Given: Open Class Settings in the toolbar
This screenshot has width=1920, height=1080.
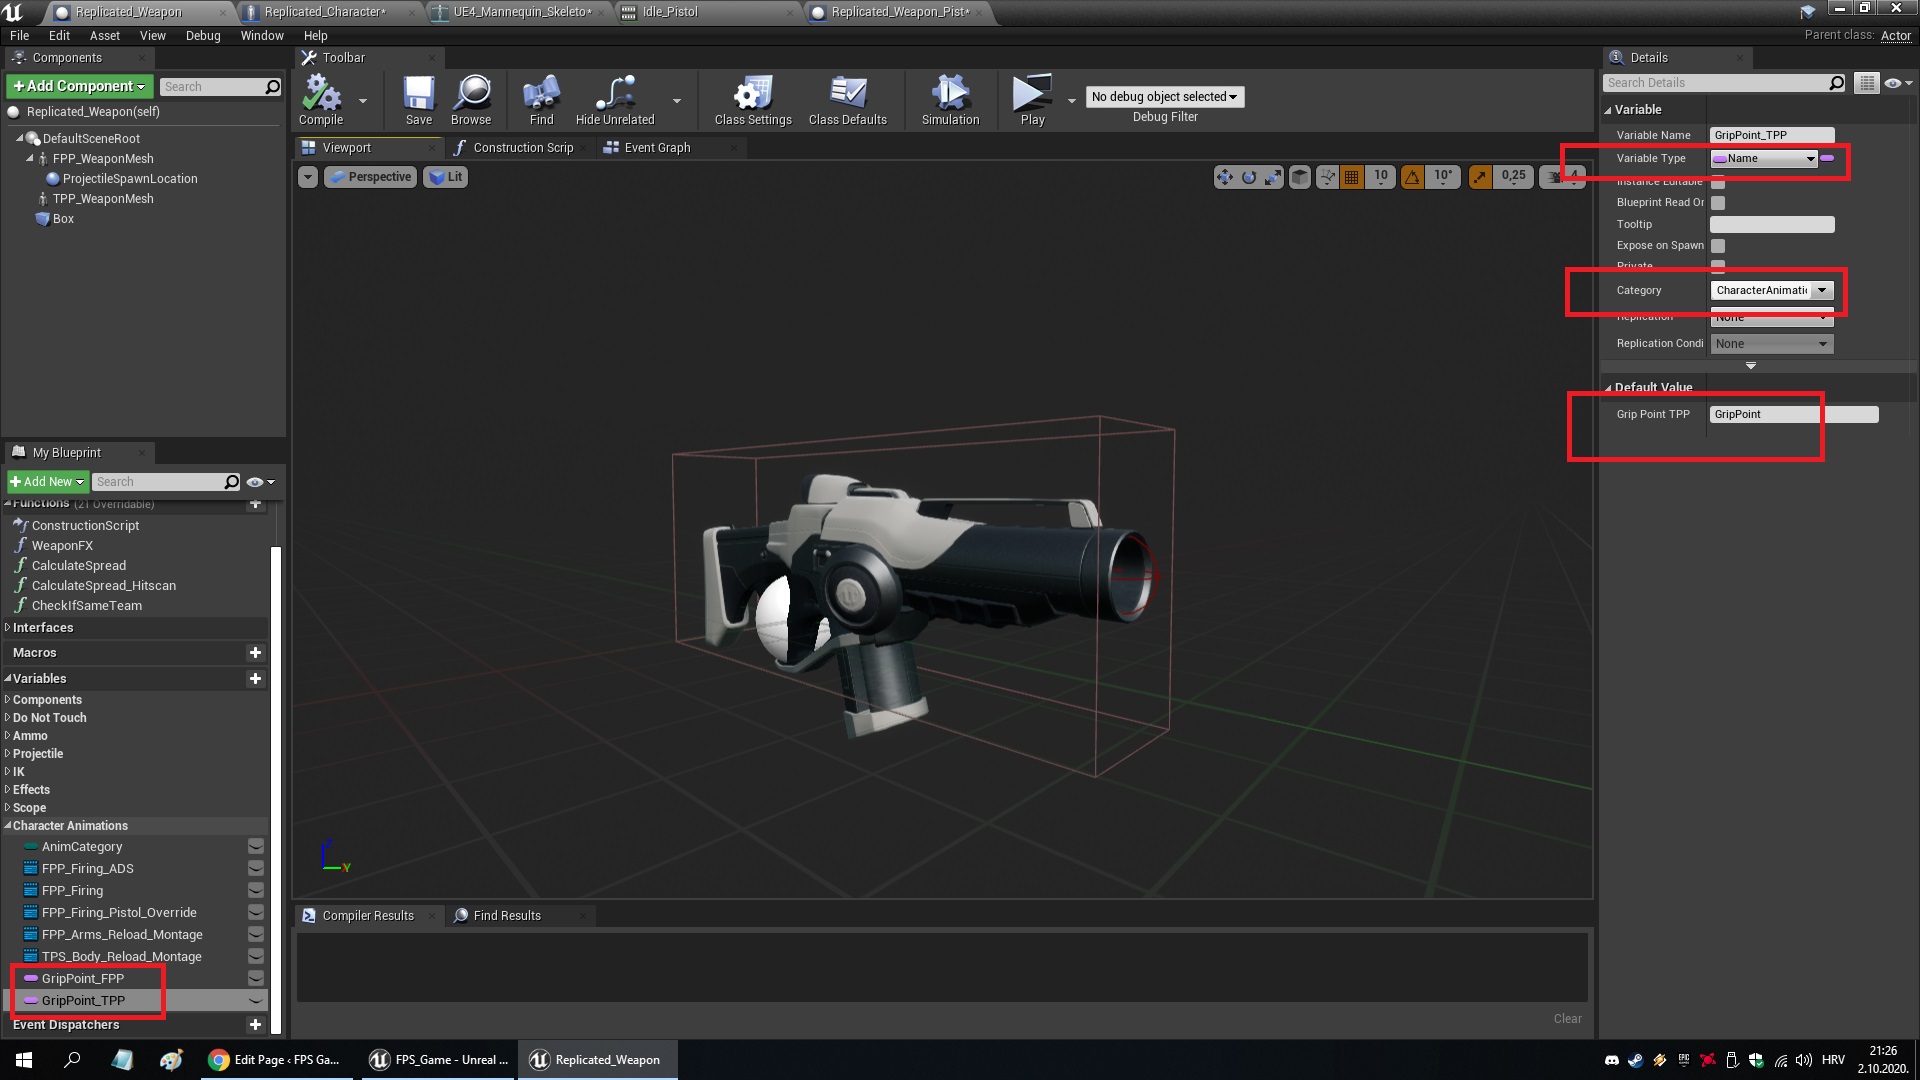Looking at the screenshot, I should (x=752, y=99).
